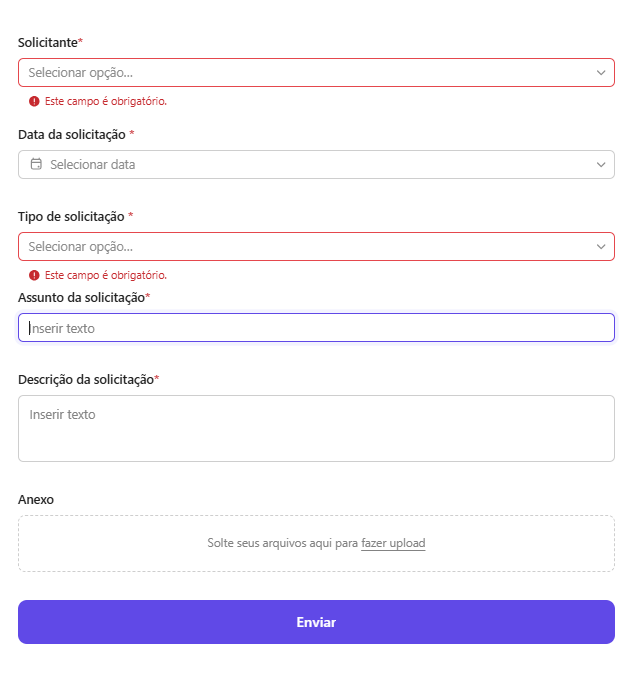Click into the Descrição da solicitação textarea

coord(316,429)
